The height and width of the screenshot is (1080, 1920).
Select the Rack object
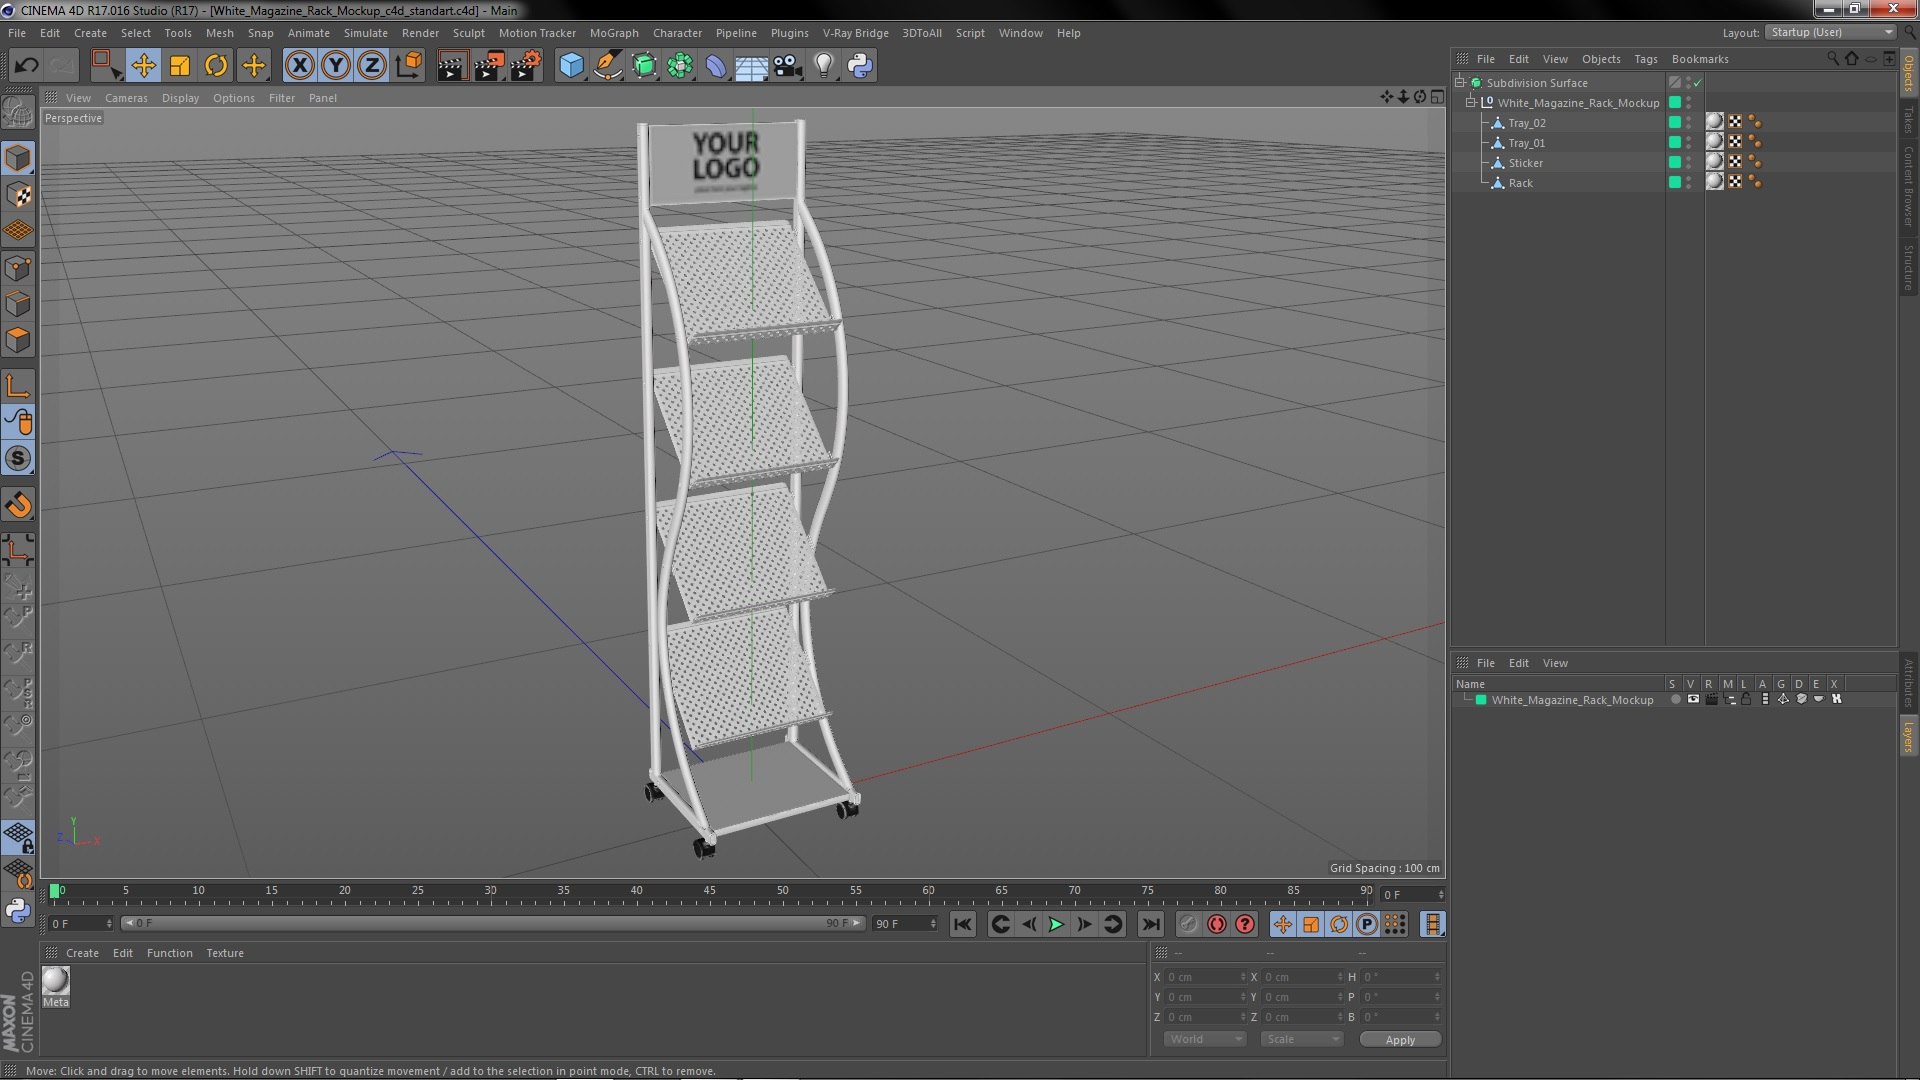(x=1520, y=183)
